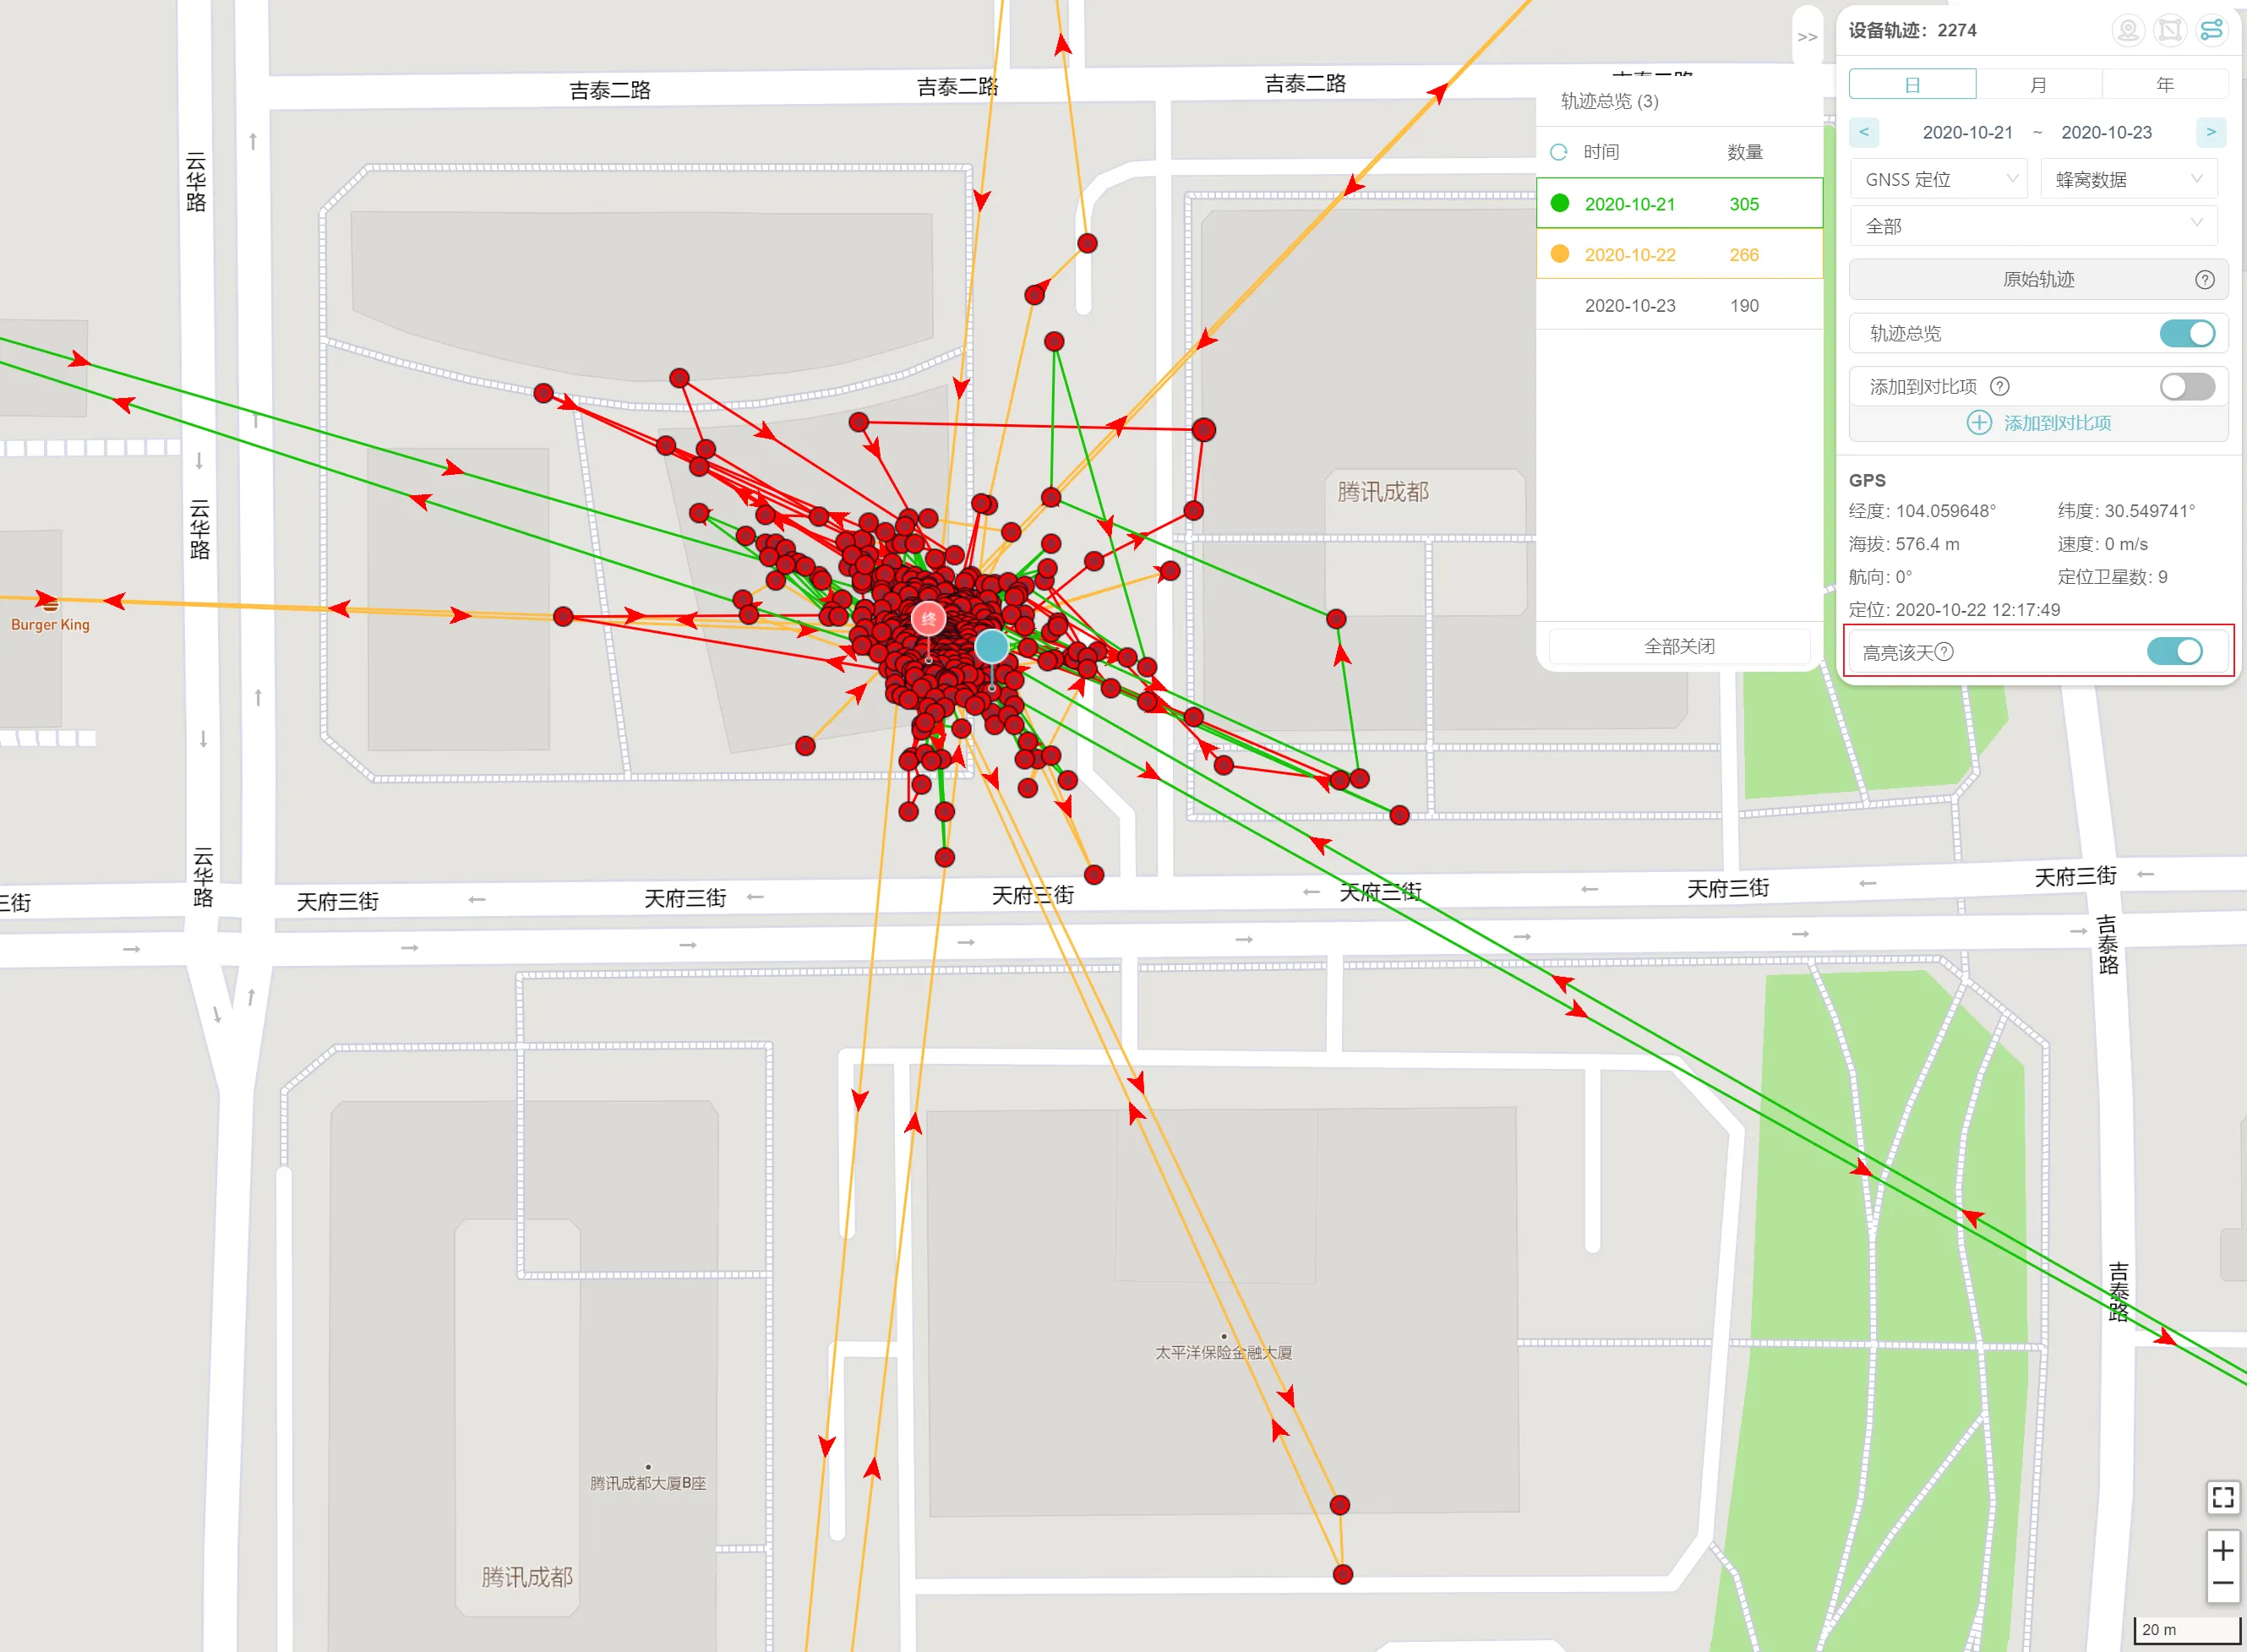2247x1652 pixels.
Task: Enter fullscreen map mode
Action: tap(2222, 1497)
